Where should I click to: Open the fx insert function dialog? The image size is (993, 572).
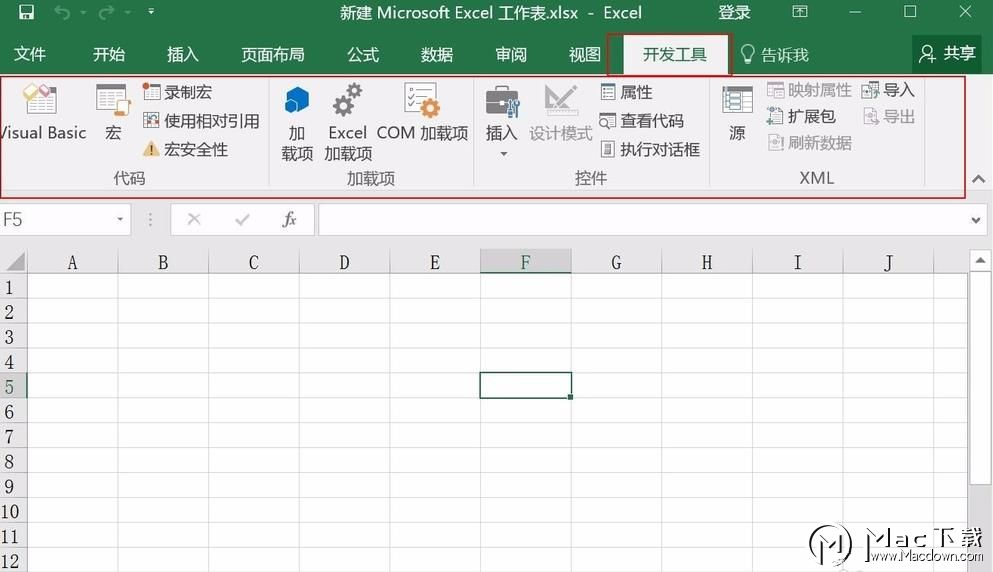289,219
